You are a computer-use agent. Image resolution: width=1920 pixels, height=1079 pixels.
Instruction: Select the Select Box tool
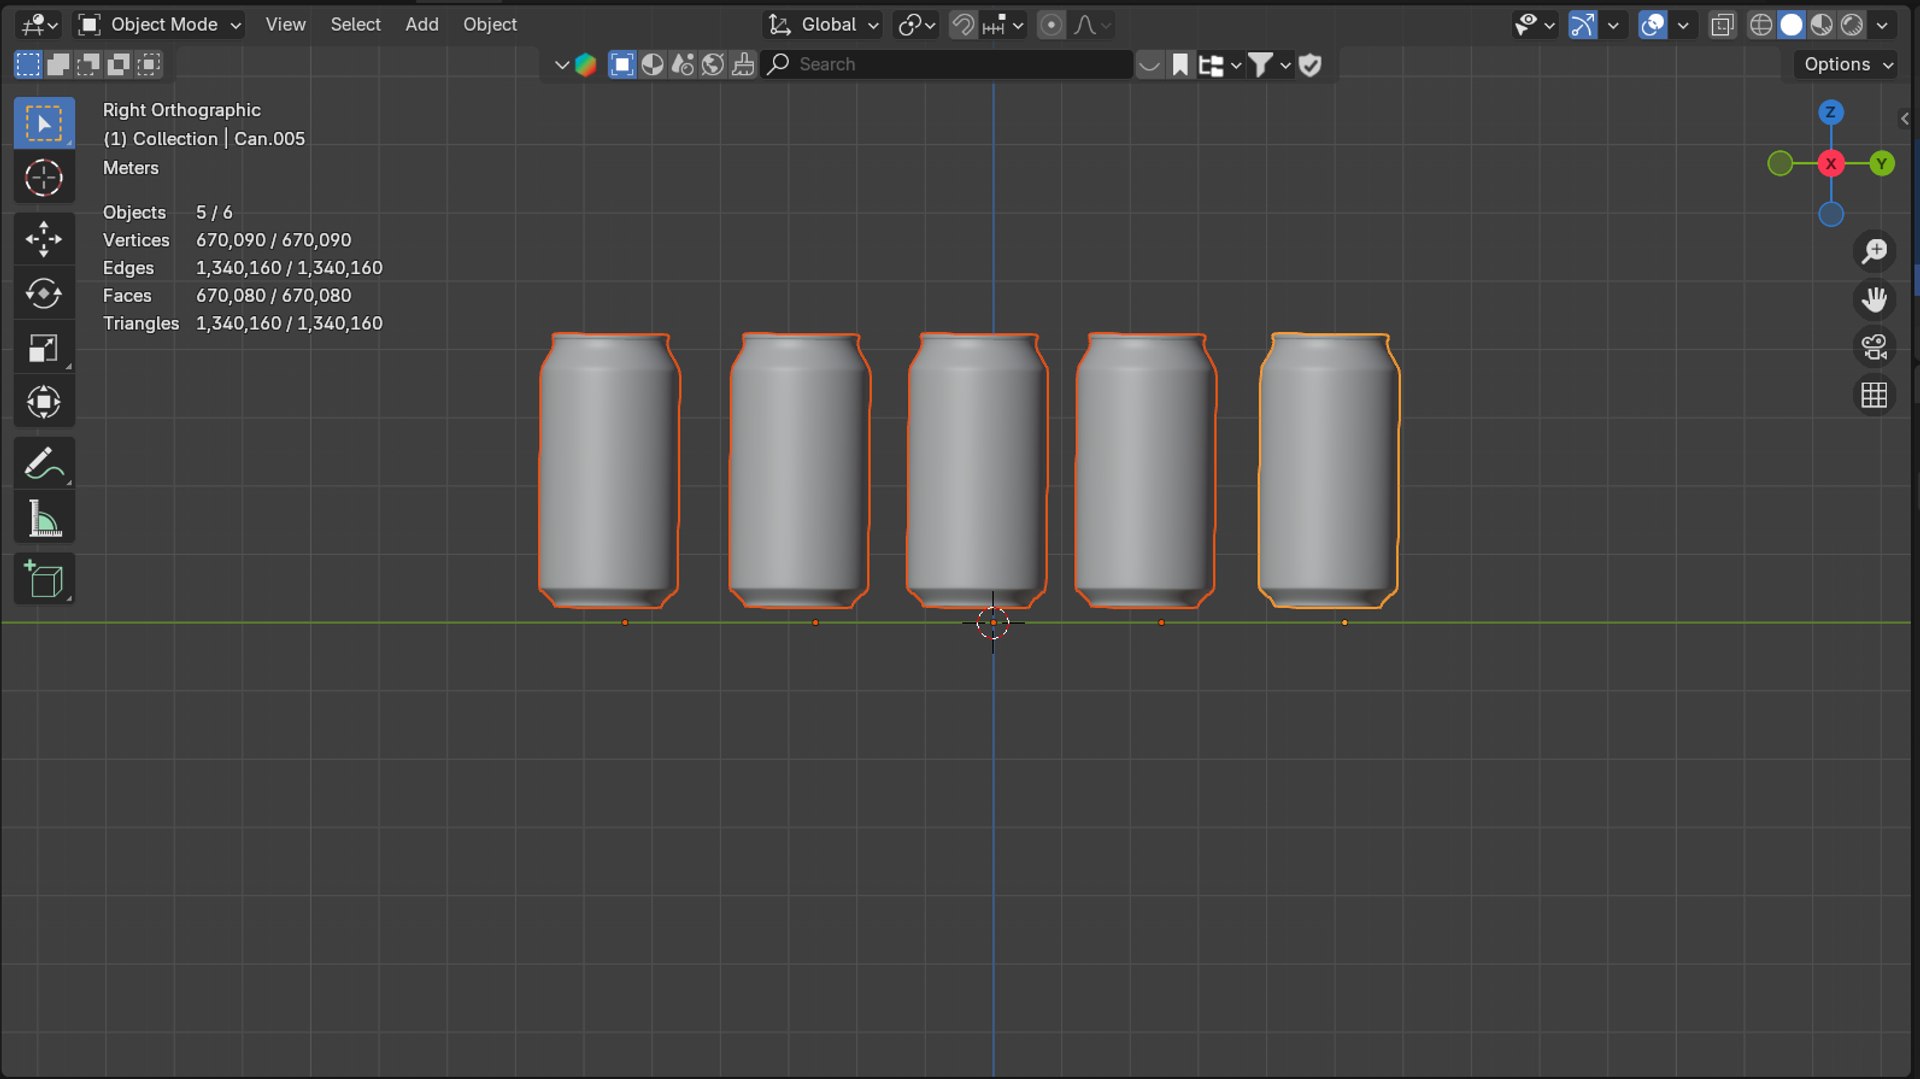44,123
